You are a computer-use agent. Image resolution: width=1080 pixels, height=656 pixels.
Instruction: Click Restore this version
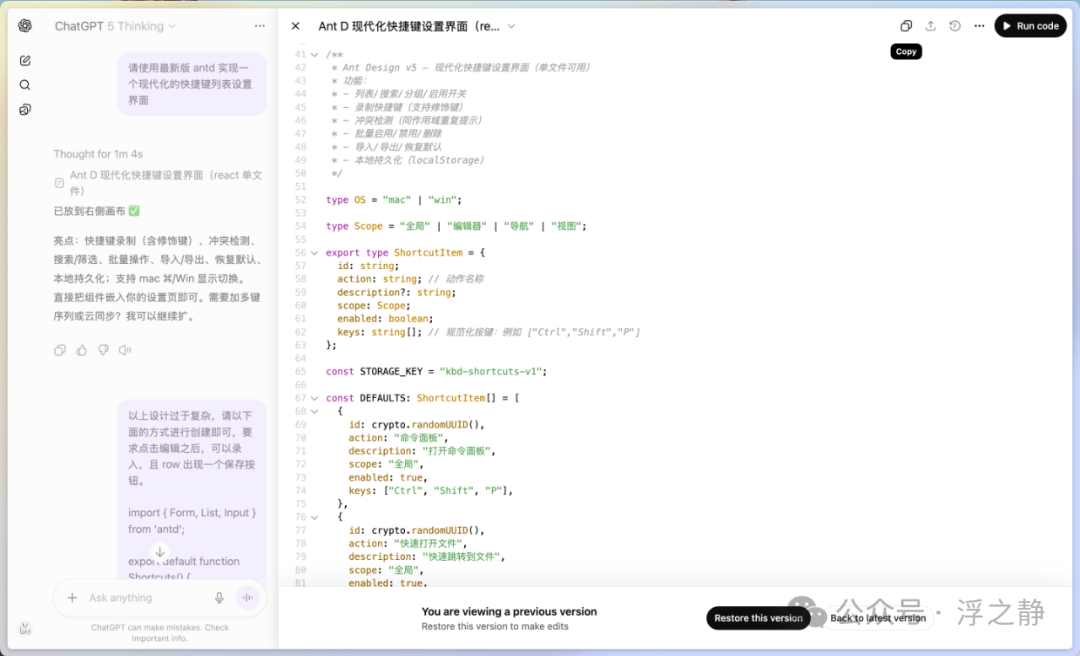758,618
